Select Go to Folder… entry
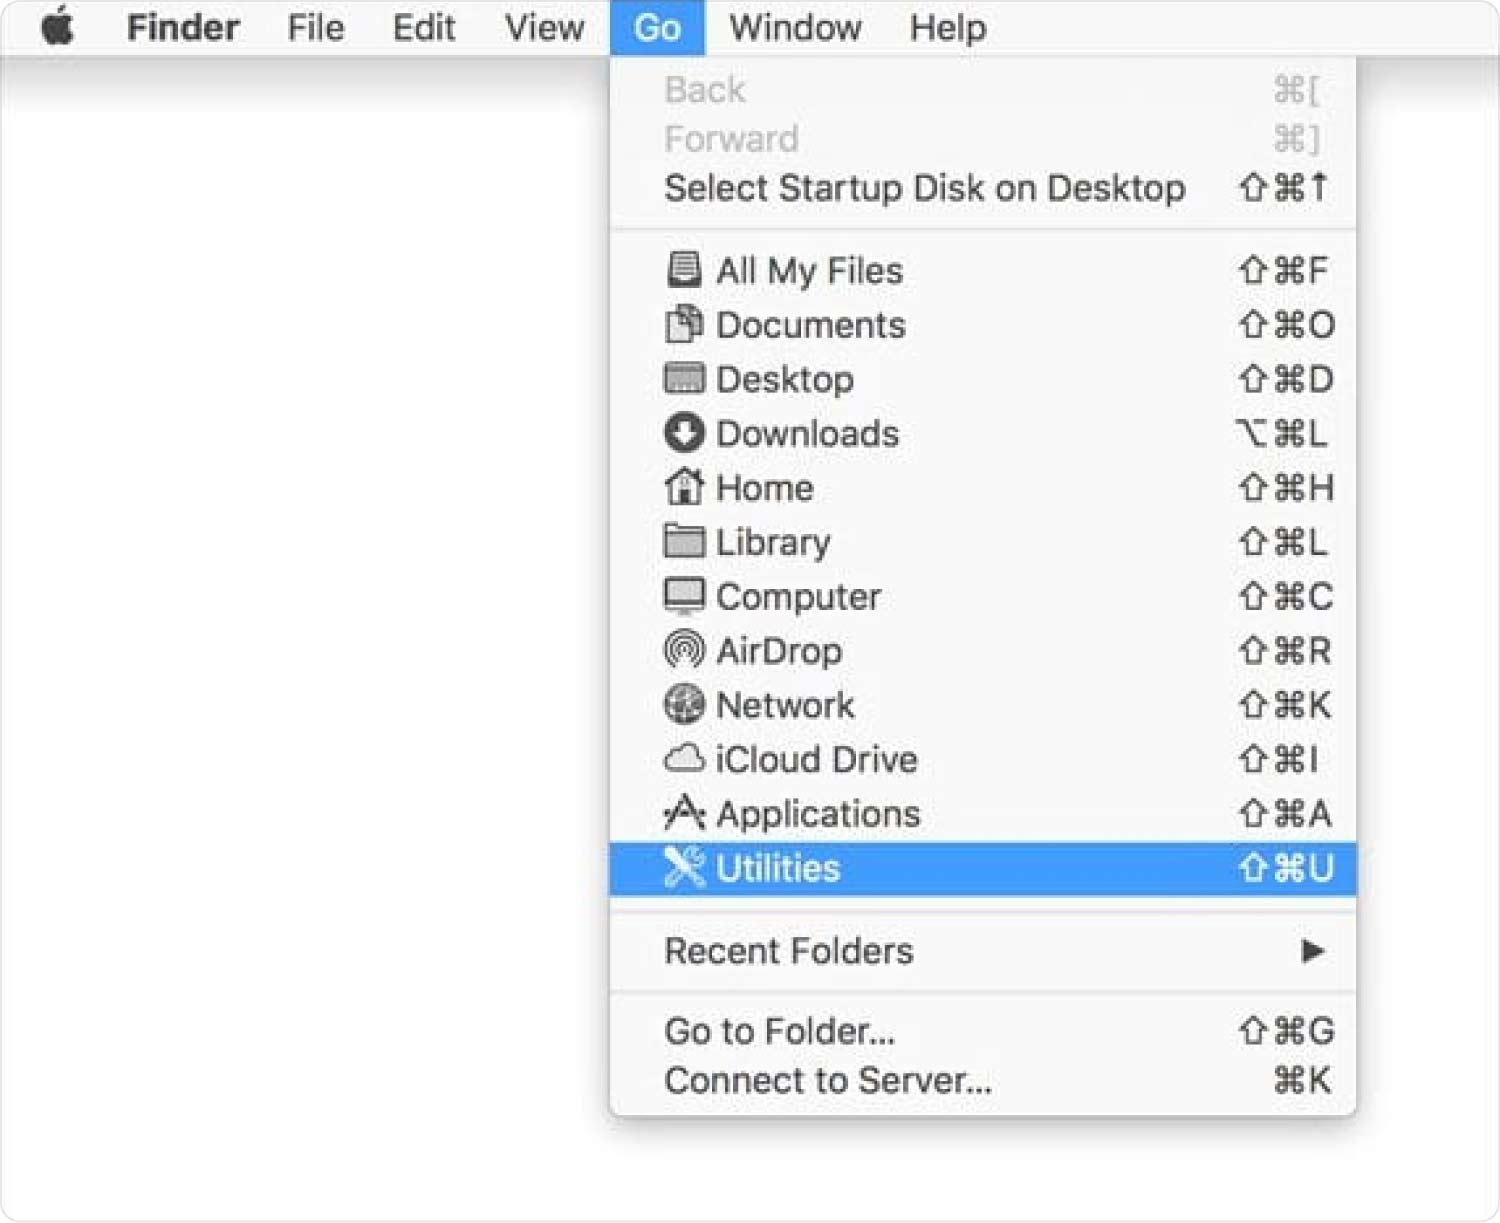This screenshot has height=1223, width=1500. click(x=983, y=1030)
